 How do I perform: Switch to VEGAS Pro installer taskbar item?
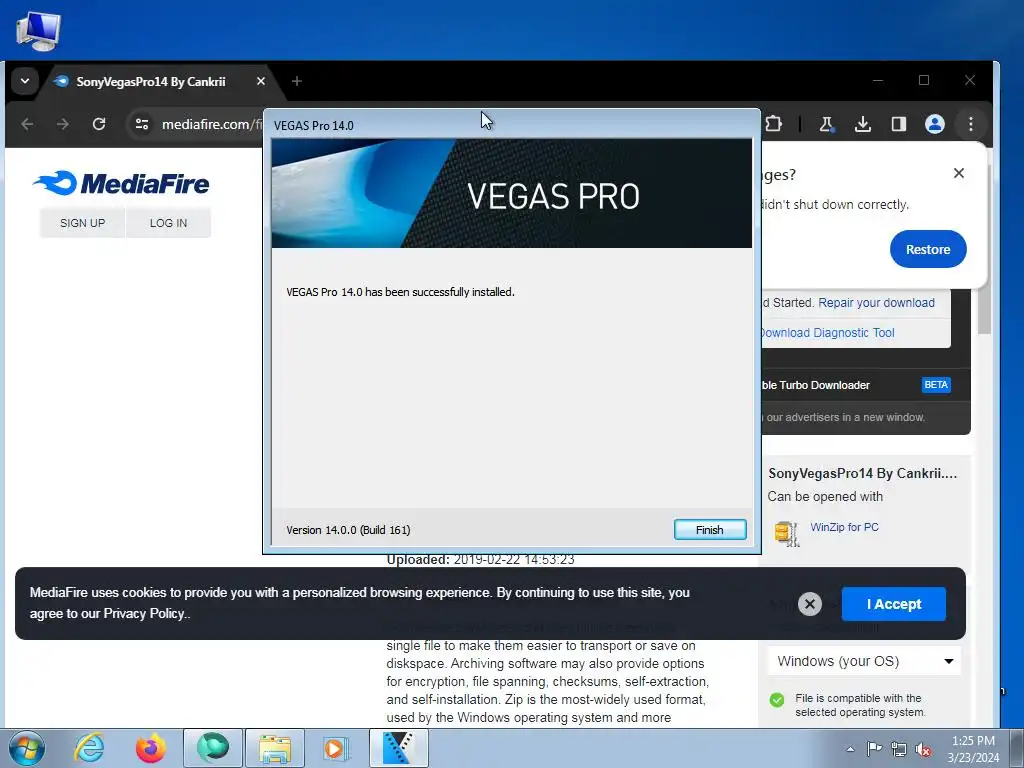[399, 748]
